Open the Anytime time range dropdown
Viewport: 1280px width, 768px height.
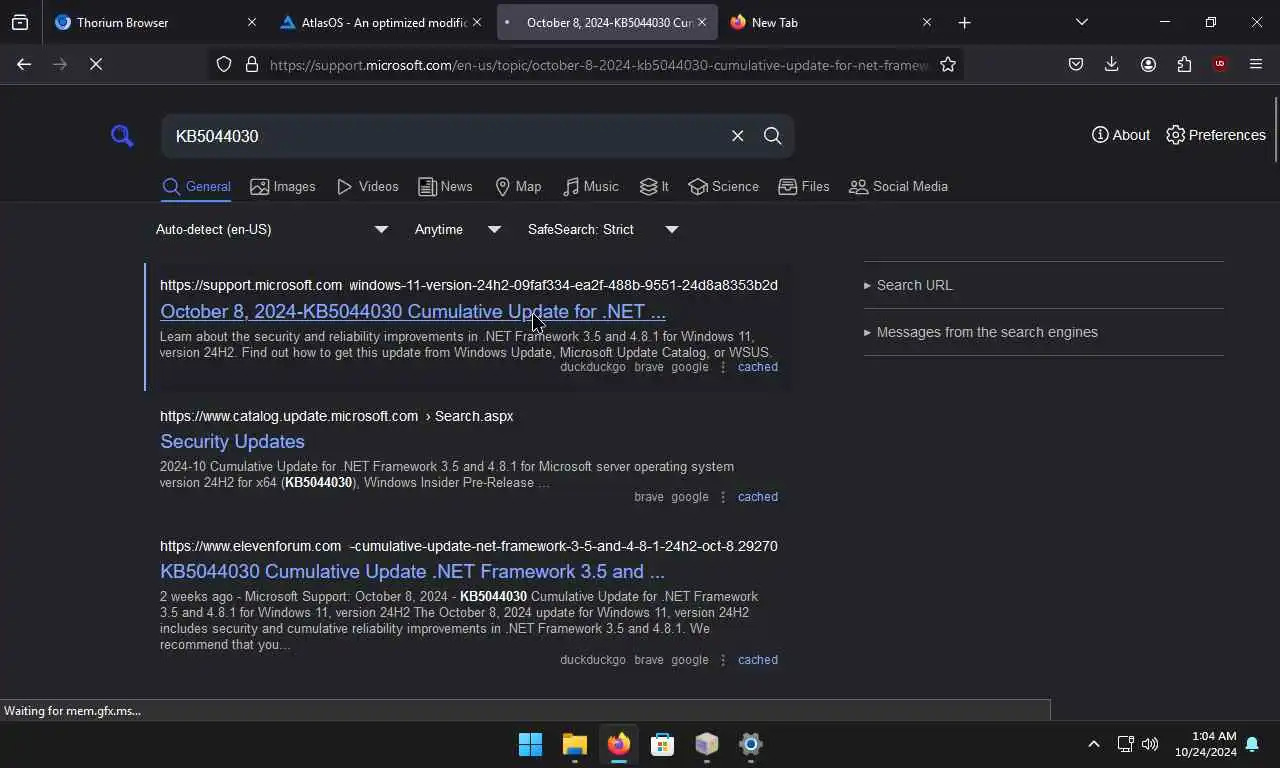pos(458,229)
